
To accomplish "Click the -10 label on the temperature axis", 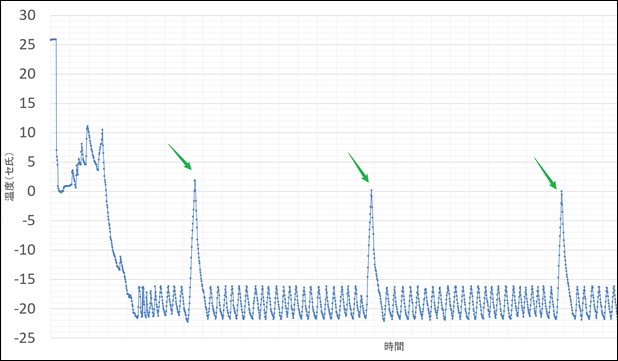I will 25,250.
